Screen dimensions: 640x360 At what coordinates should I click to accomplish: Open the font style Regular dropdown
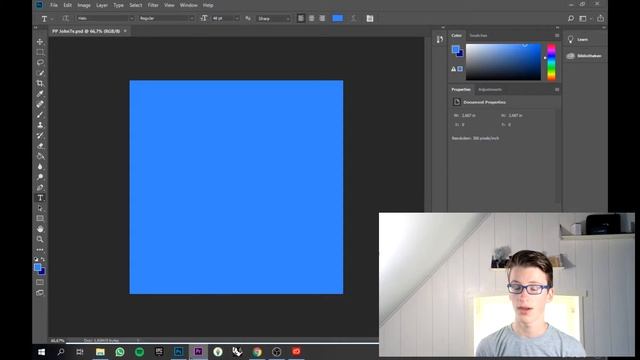click(166, 18)
